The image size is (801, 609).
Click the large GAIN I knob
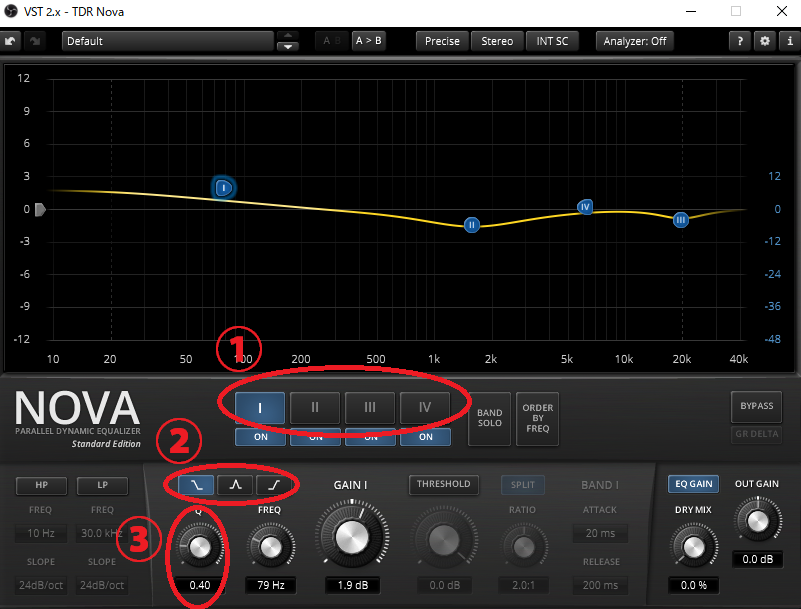point(352,536)
